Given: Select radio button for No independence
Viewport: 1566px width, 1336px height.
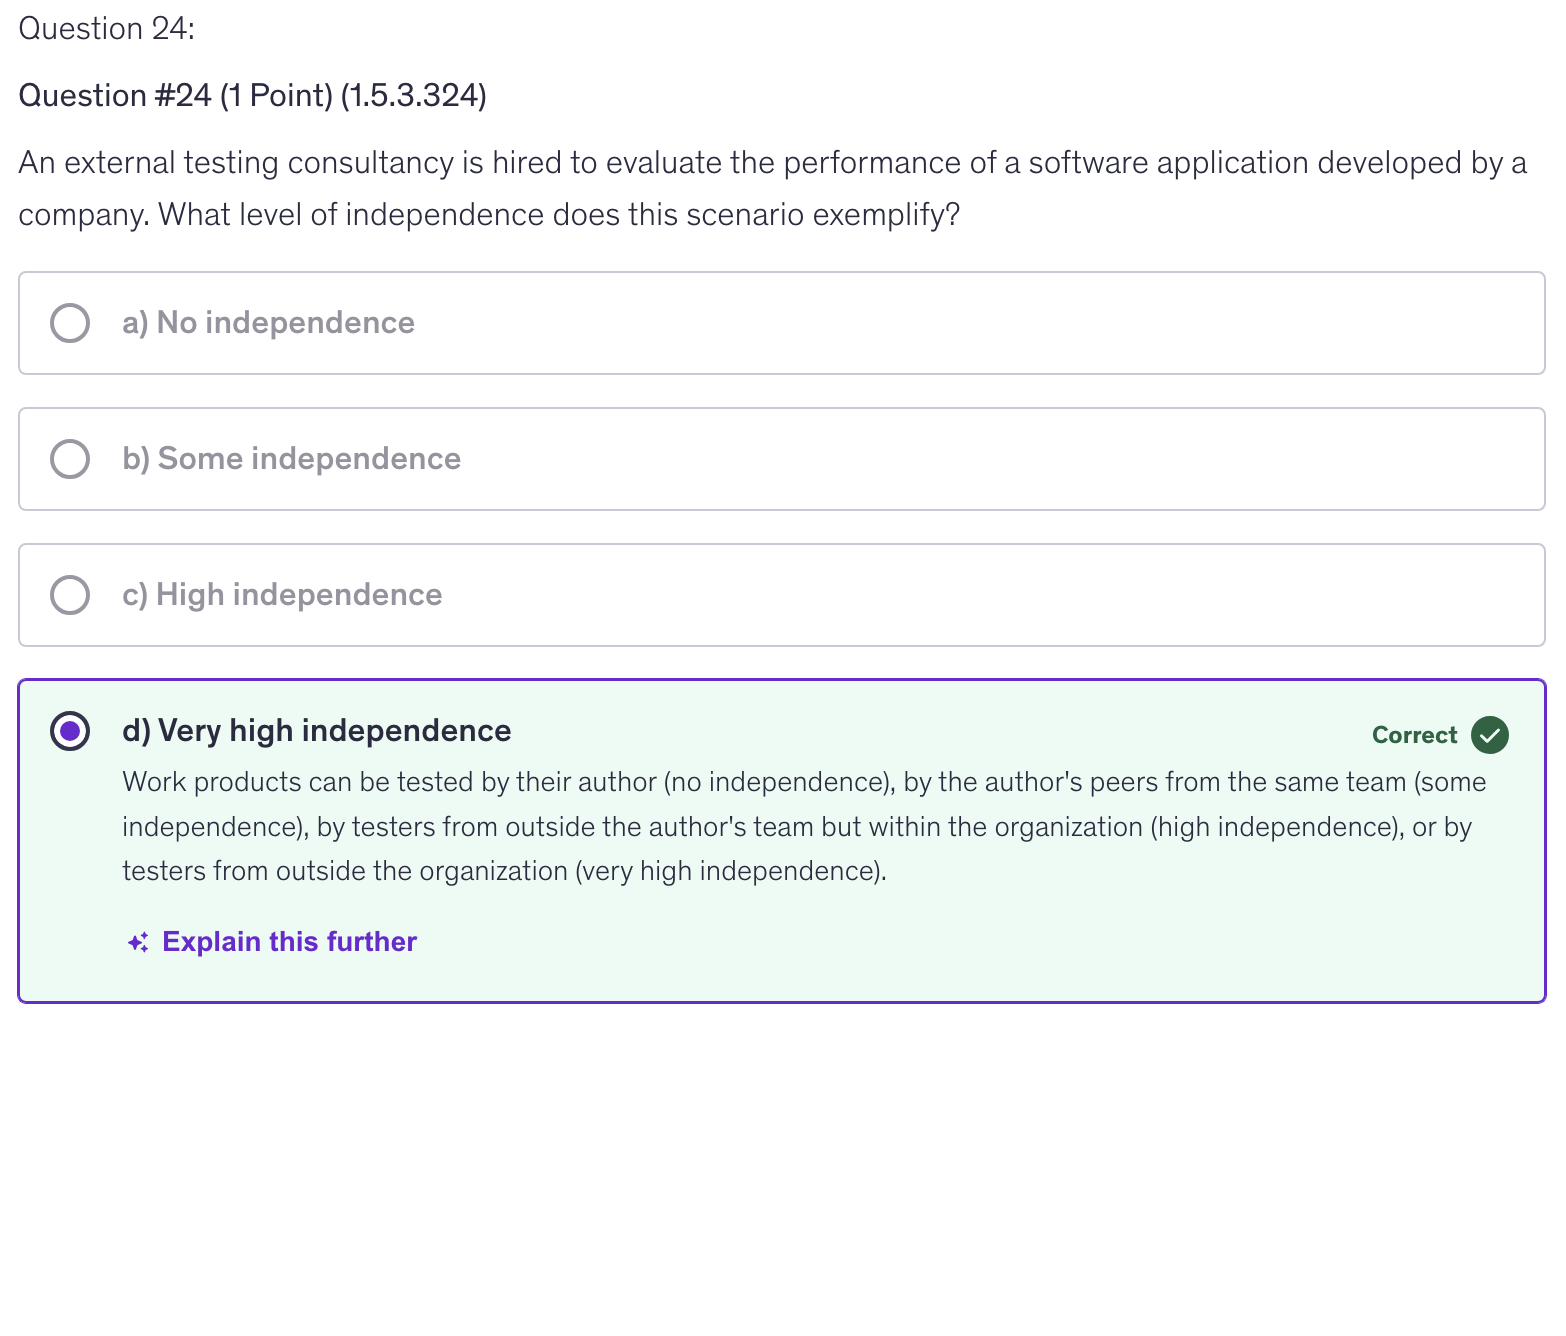Looking at the screenshot, I should point(70,323).
